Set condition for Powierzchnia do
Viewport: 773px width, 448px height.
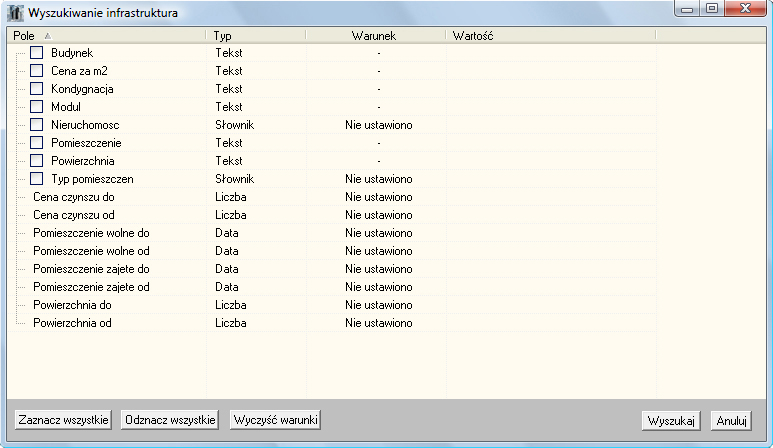[379, 305]
